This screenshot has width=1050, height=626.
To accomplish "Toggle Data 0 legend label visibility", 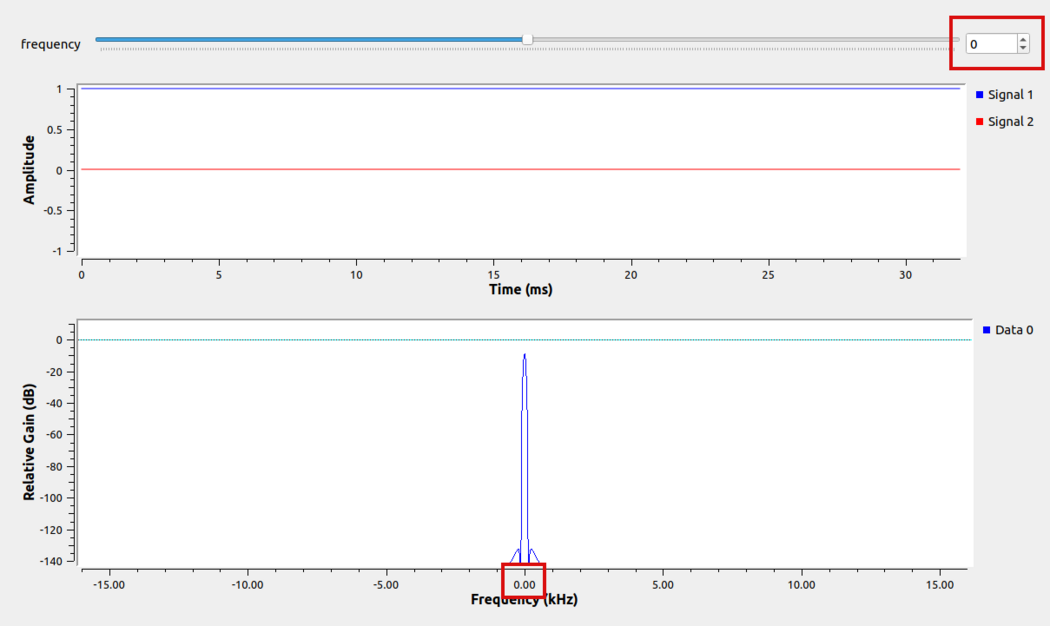I will (x=1014, y=330).
